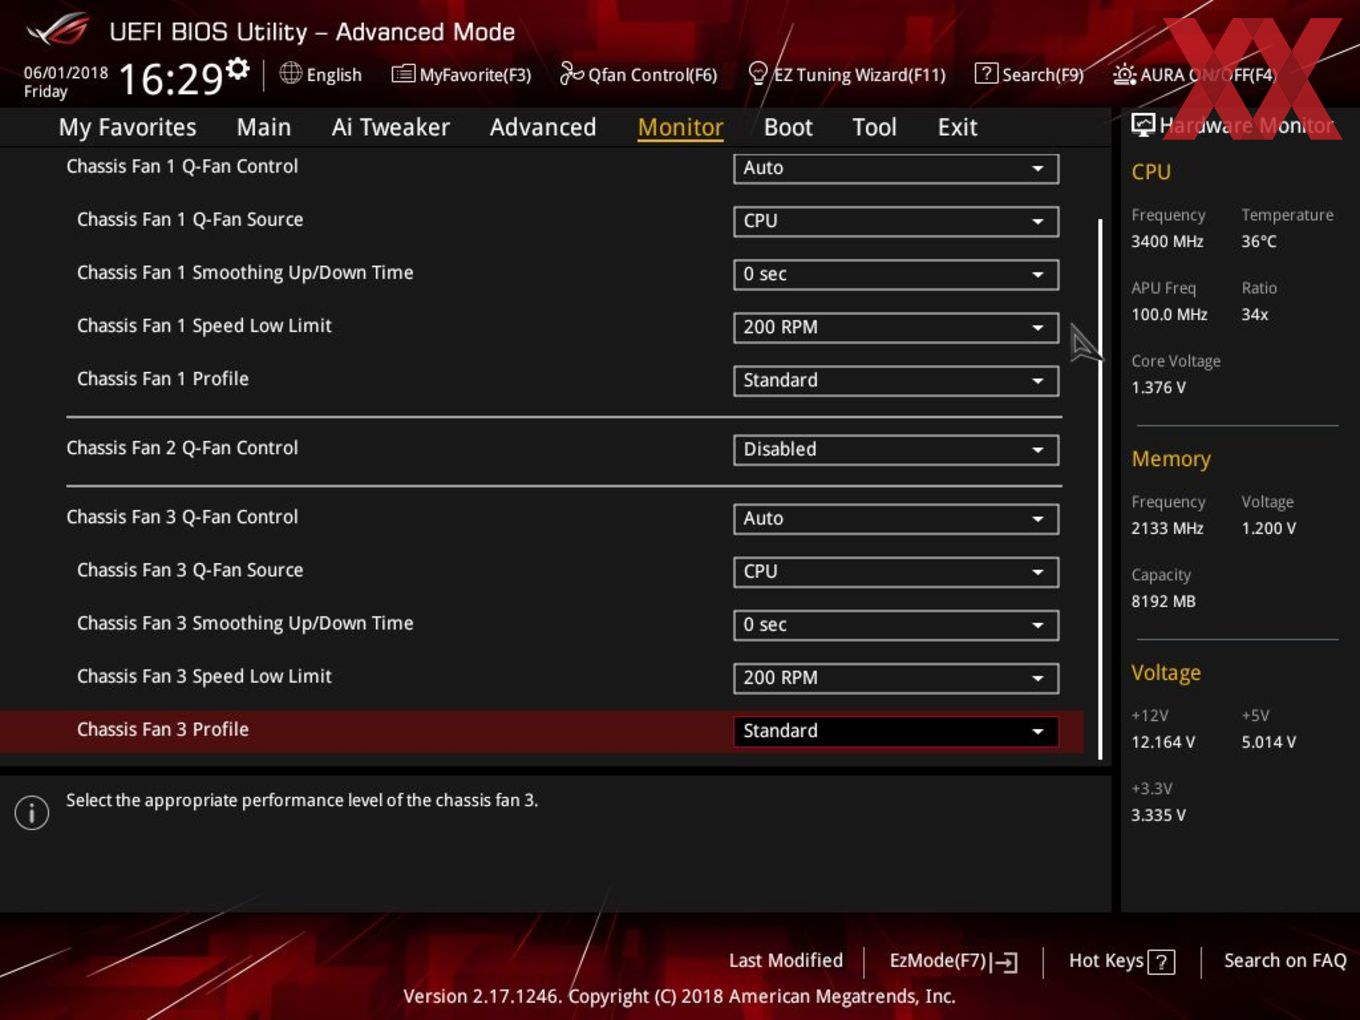The height and width of the screenshot is (1020, 1360).
Task: Switch to EzMode(F7) label
Action: point(938,960)
